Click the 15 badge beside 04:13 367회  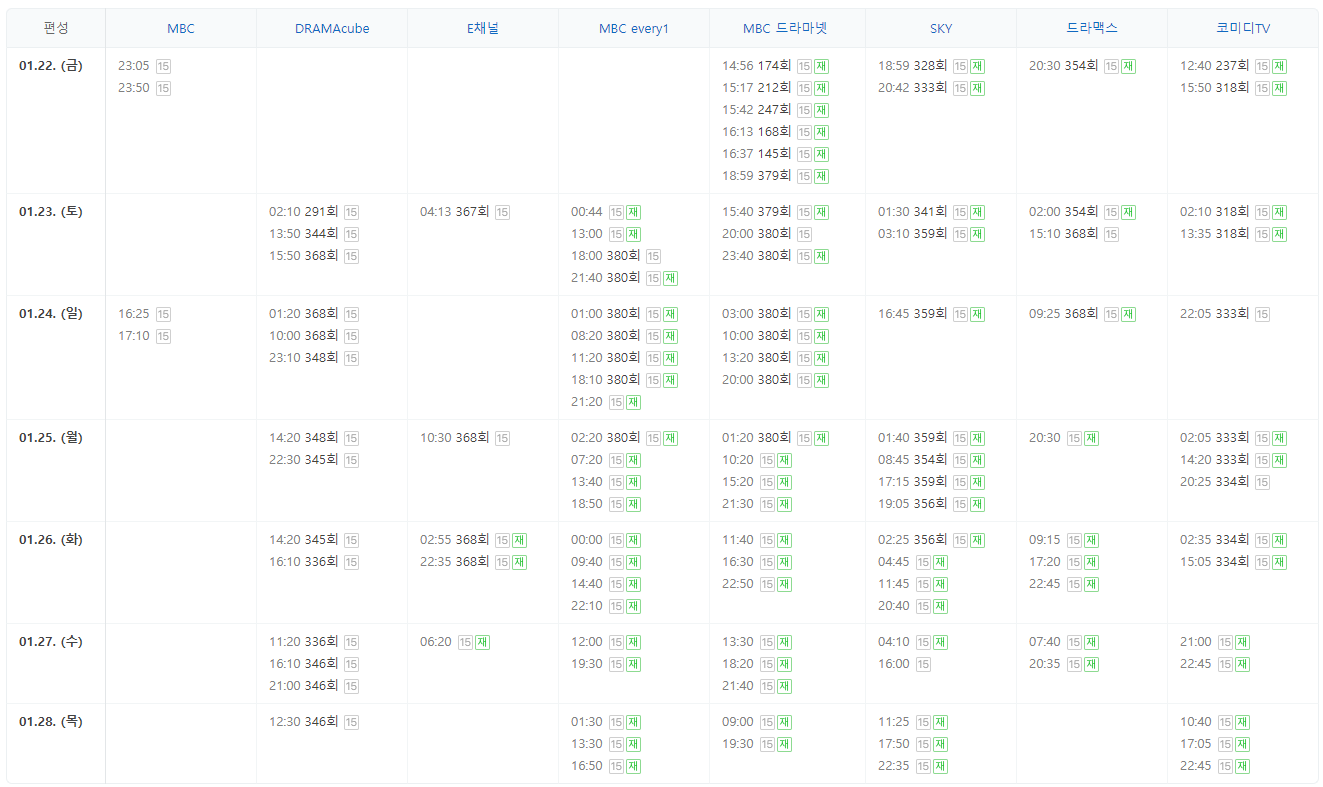[502, 212]
